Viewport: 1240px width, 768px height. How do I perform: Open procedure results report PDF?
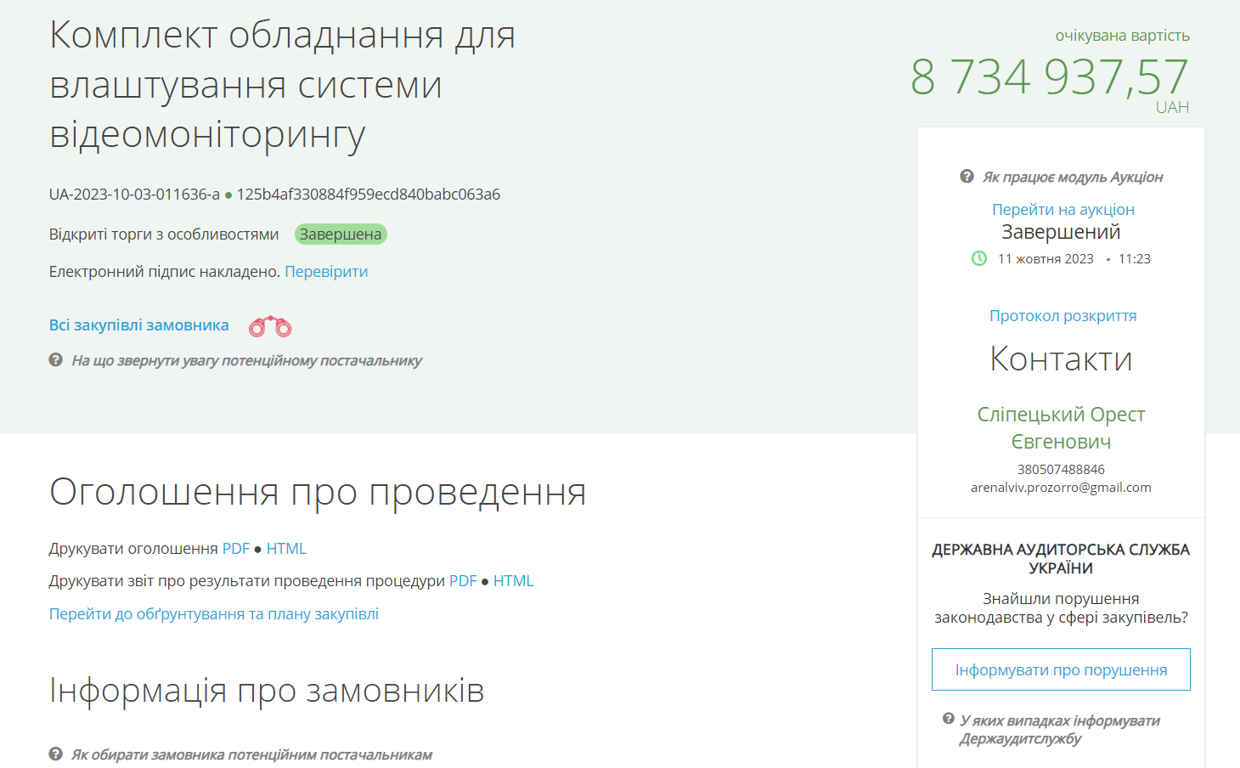pyautogui.click(x=463, y=581)
